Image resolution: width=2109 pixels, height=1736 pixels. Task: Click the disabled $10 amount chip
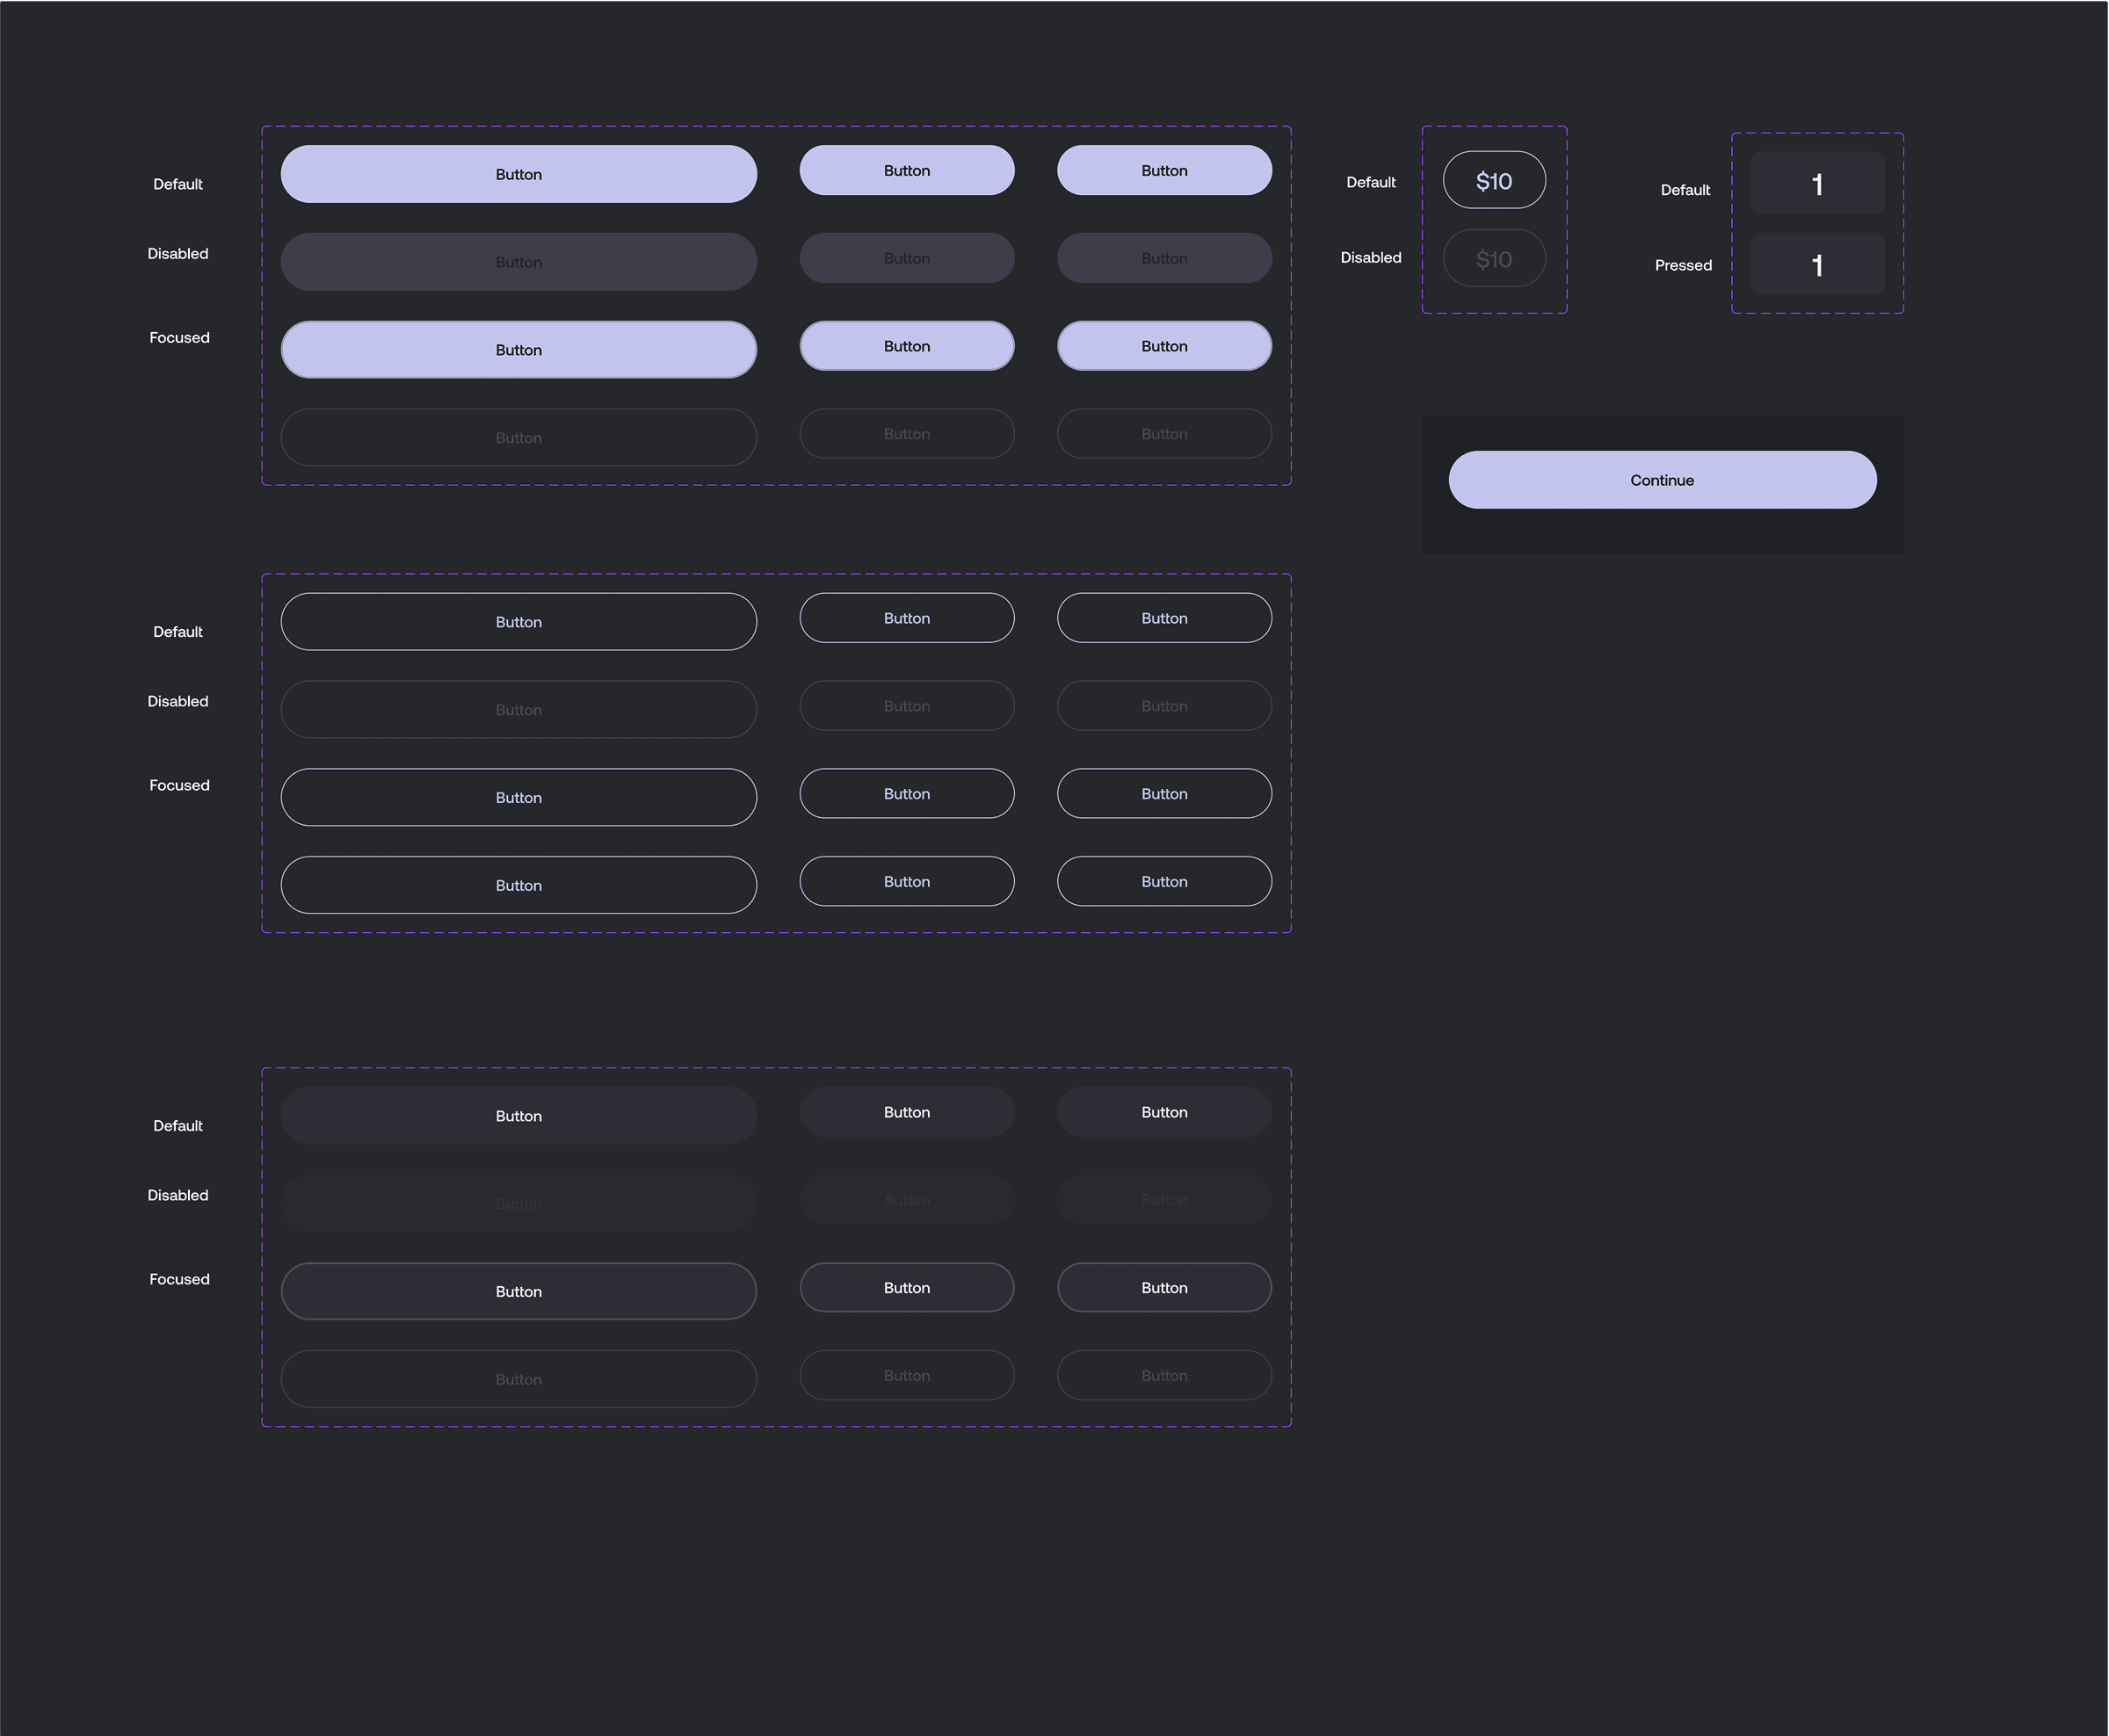point(1494,258)
